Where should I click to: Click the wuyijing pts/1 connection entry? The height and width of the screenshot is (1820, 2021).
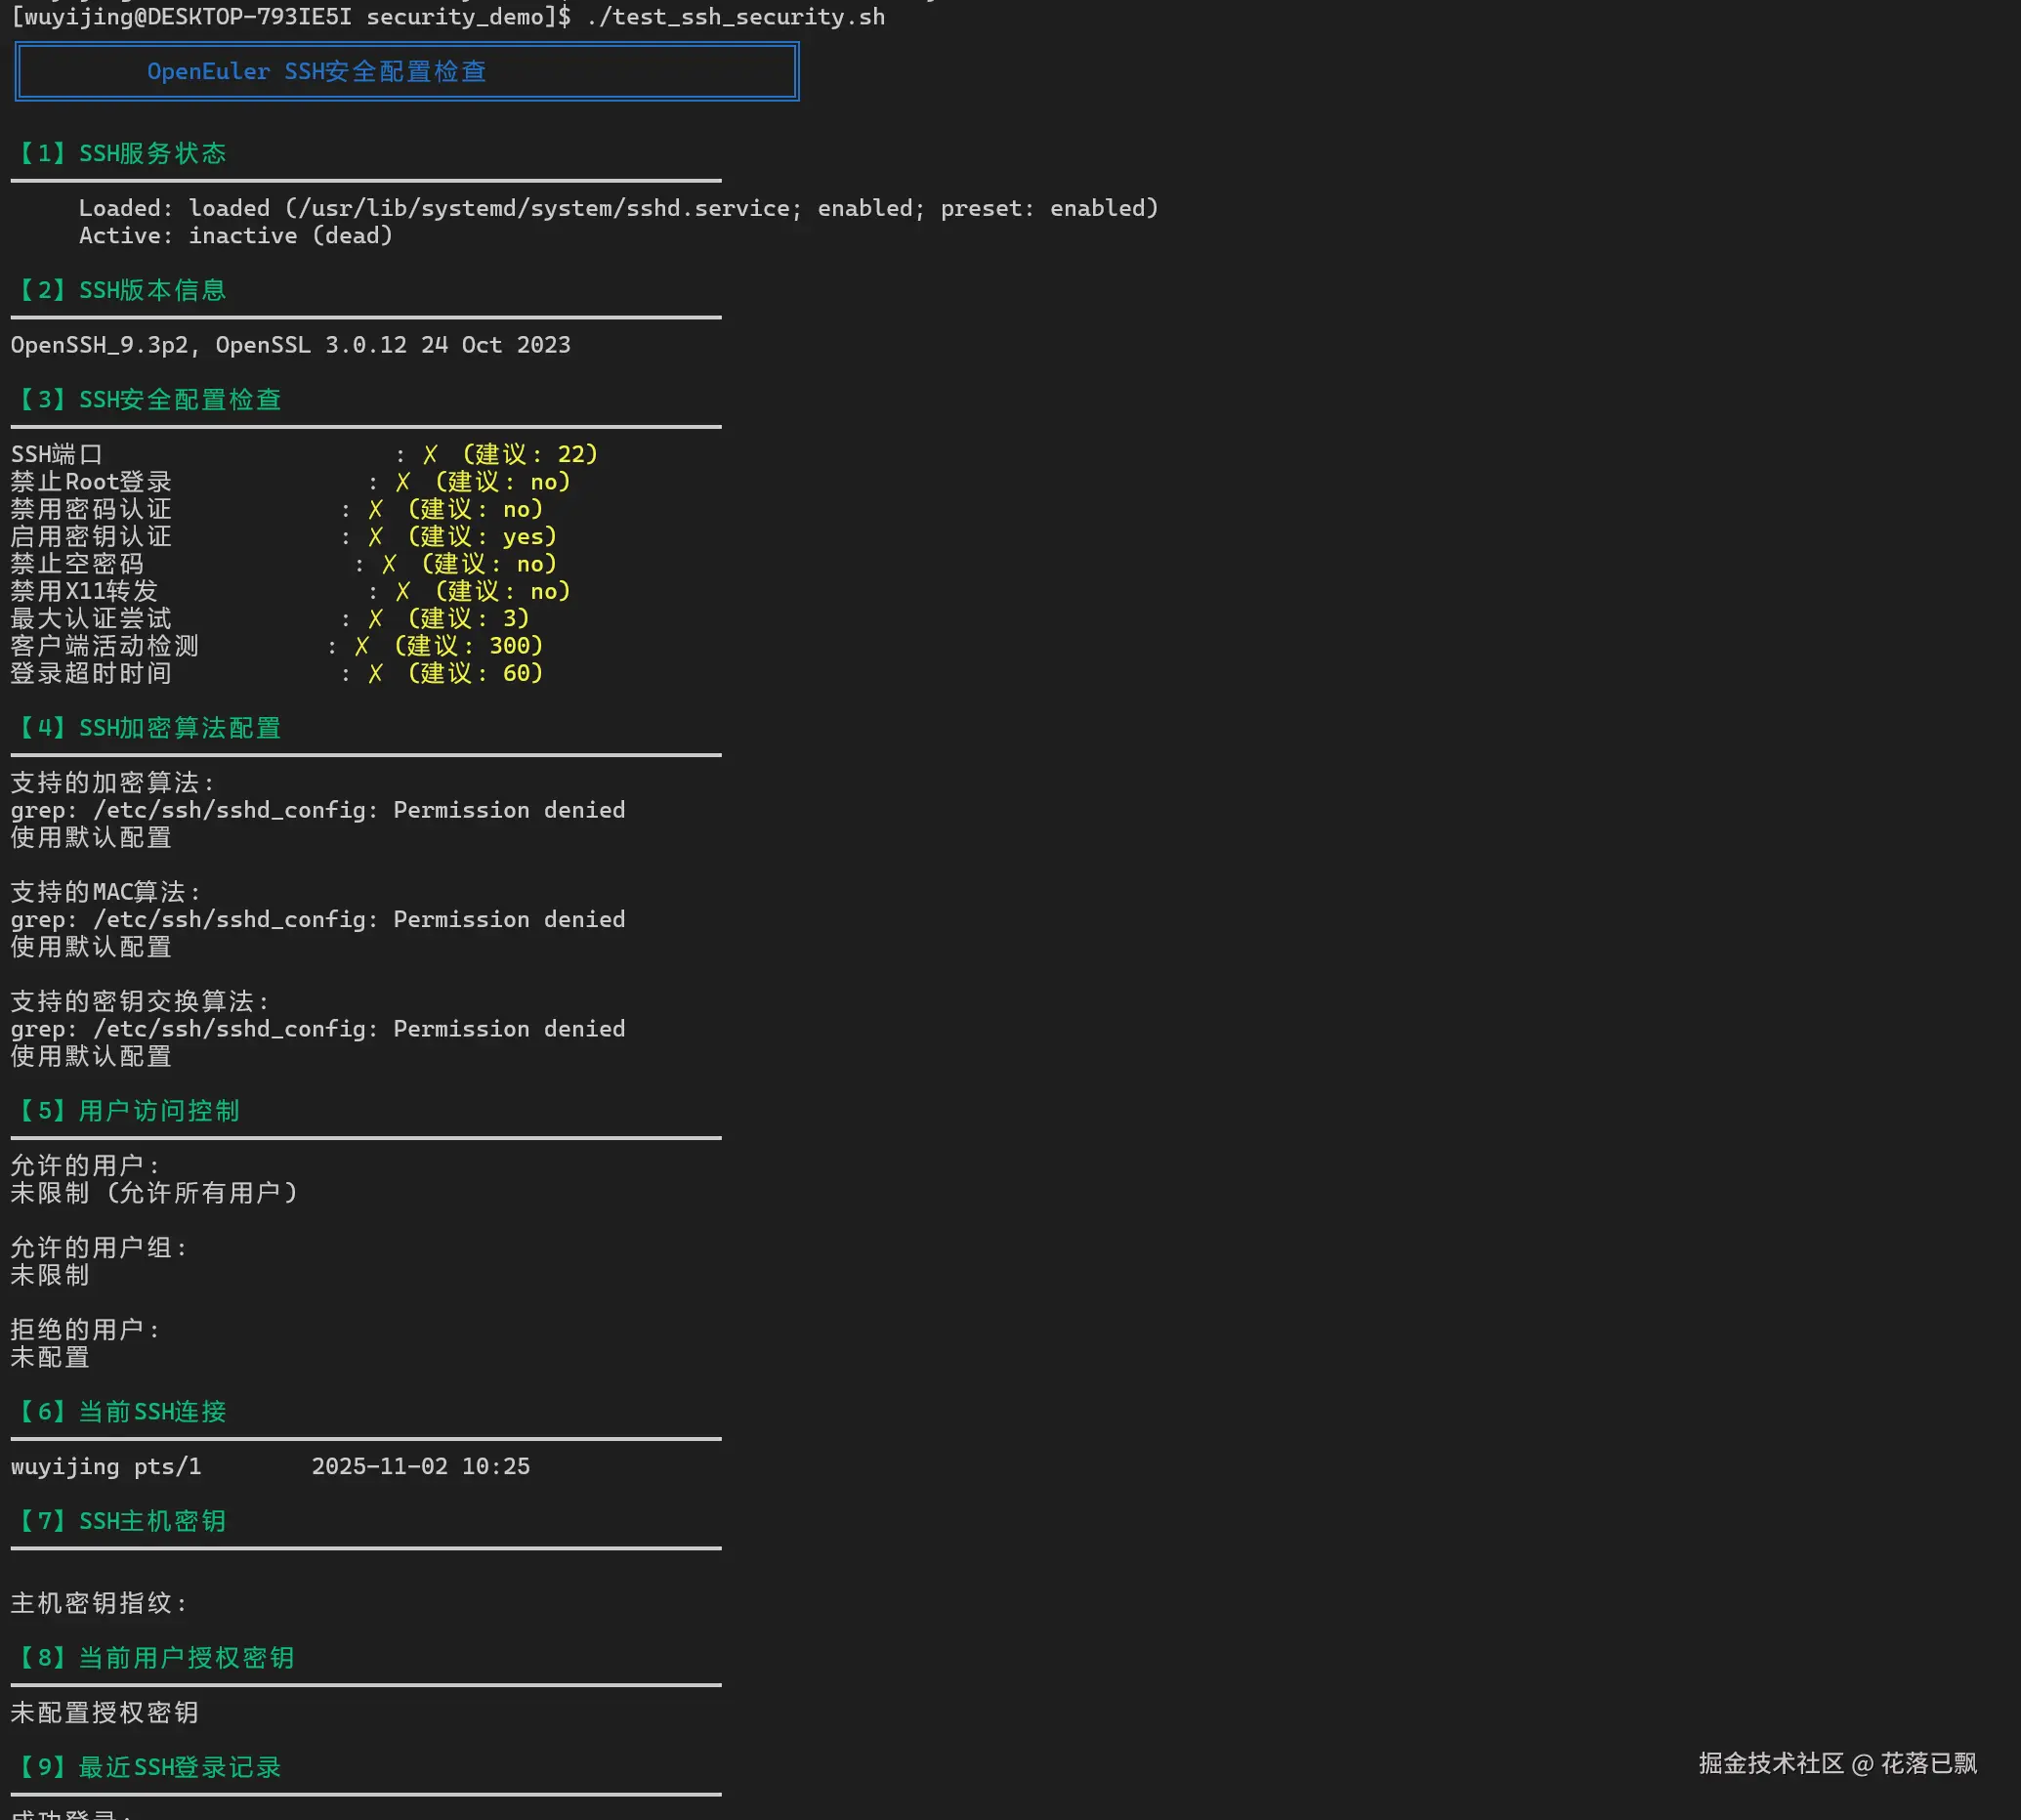point(106,1466)
